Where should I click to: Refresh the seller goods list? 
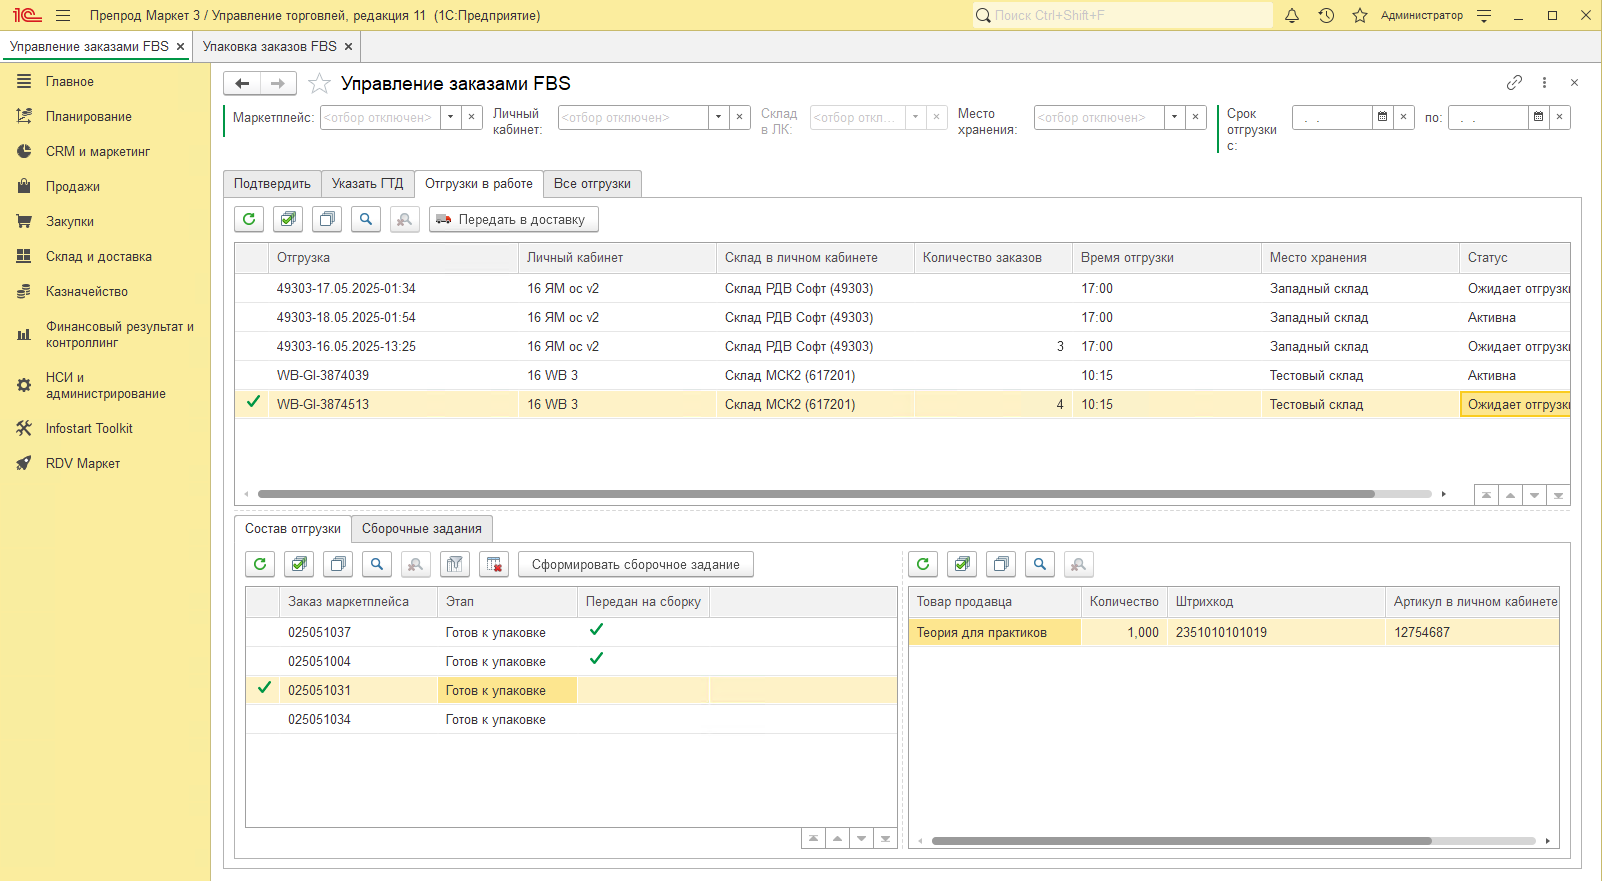click(923, 564)
